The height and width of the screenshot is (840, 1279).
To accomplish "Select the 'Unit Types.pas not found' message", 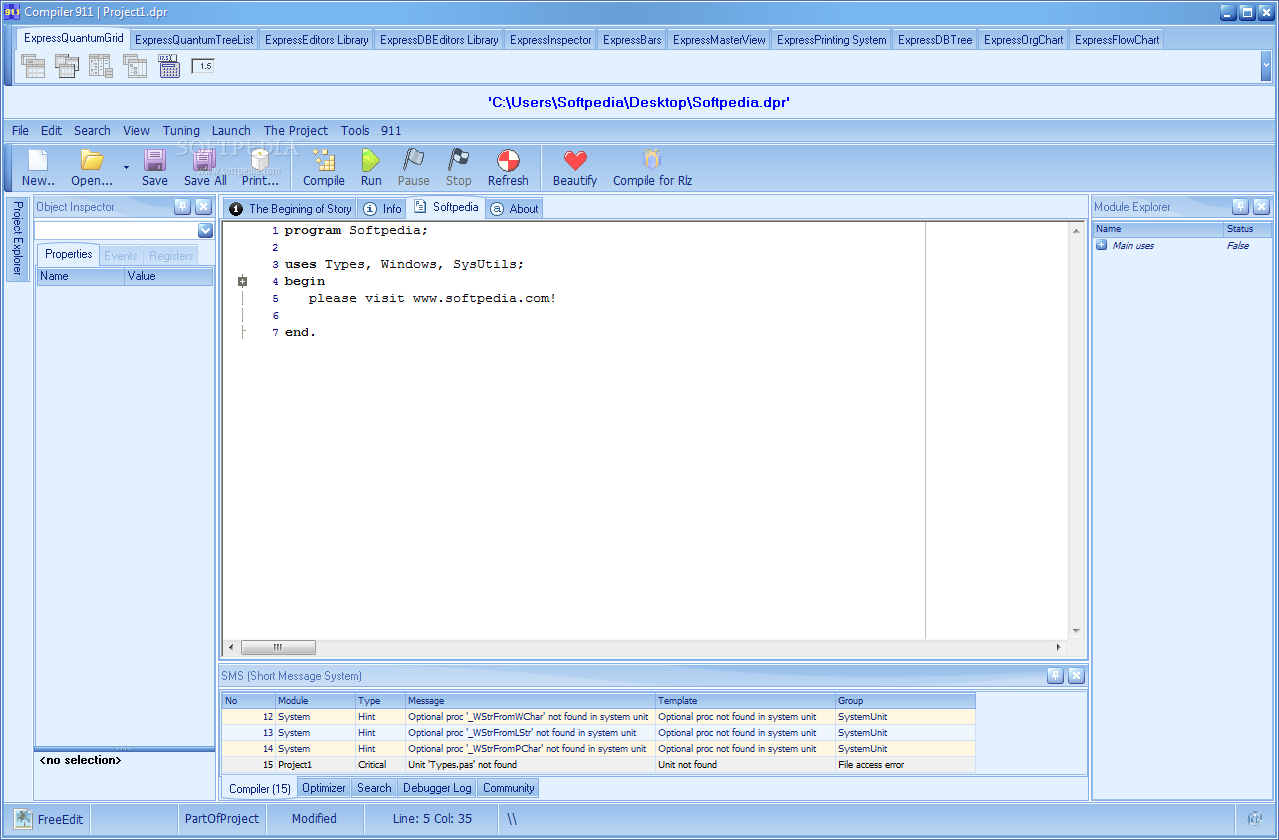I will 598,765.
